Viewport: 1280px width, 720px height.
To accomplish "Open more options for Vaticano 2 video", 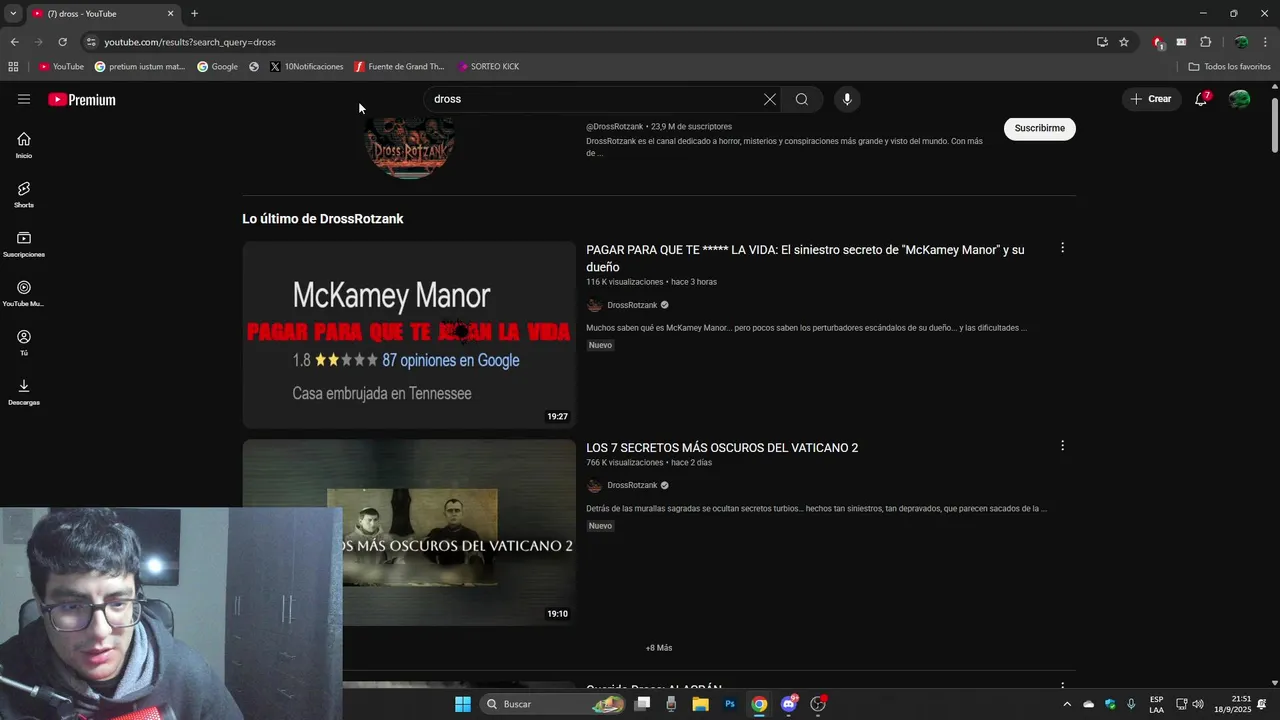I will point(1062,446).
